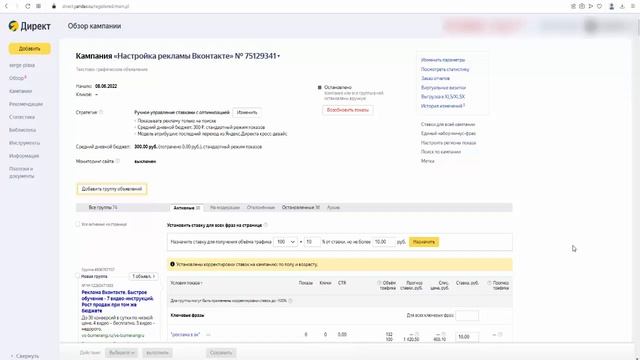The width and height of the screenshot is (640, 360).
Task: Open Информация in the sidebar
Action: [24, 156]
